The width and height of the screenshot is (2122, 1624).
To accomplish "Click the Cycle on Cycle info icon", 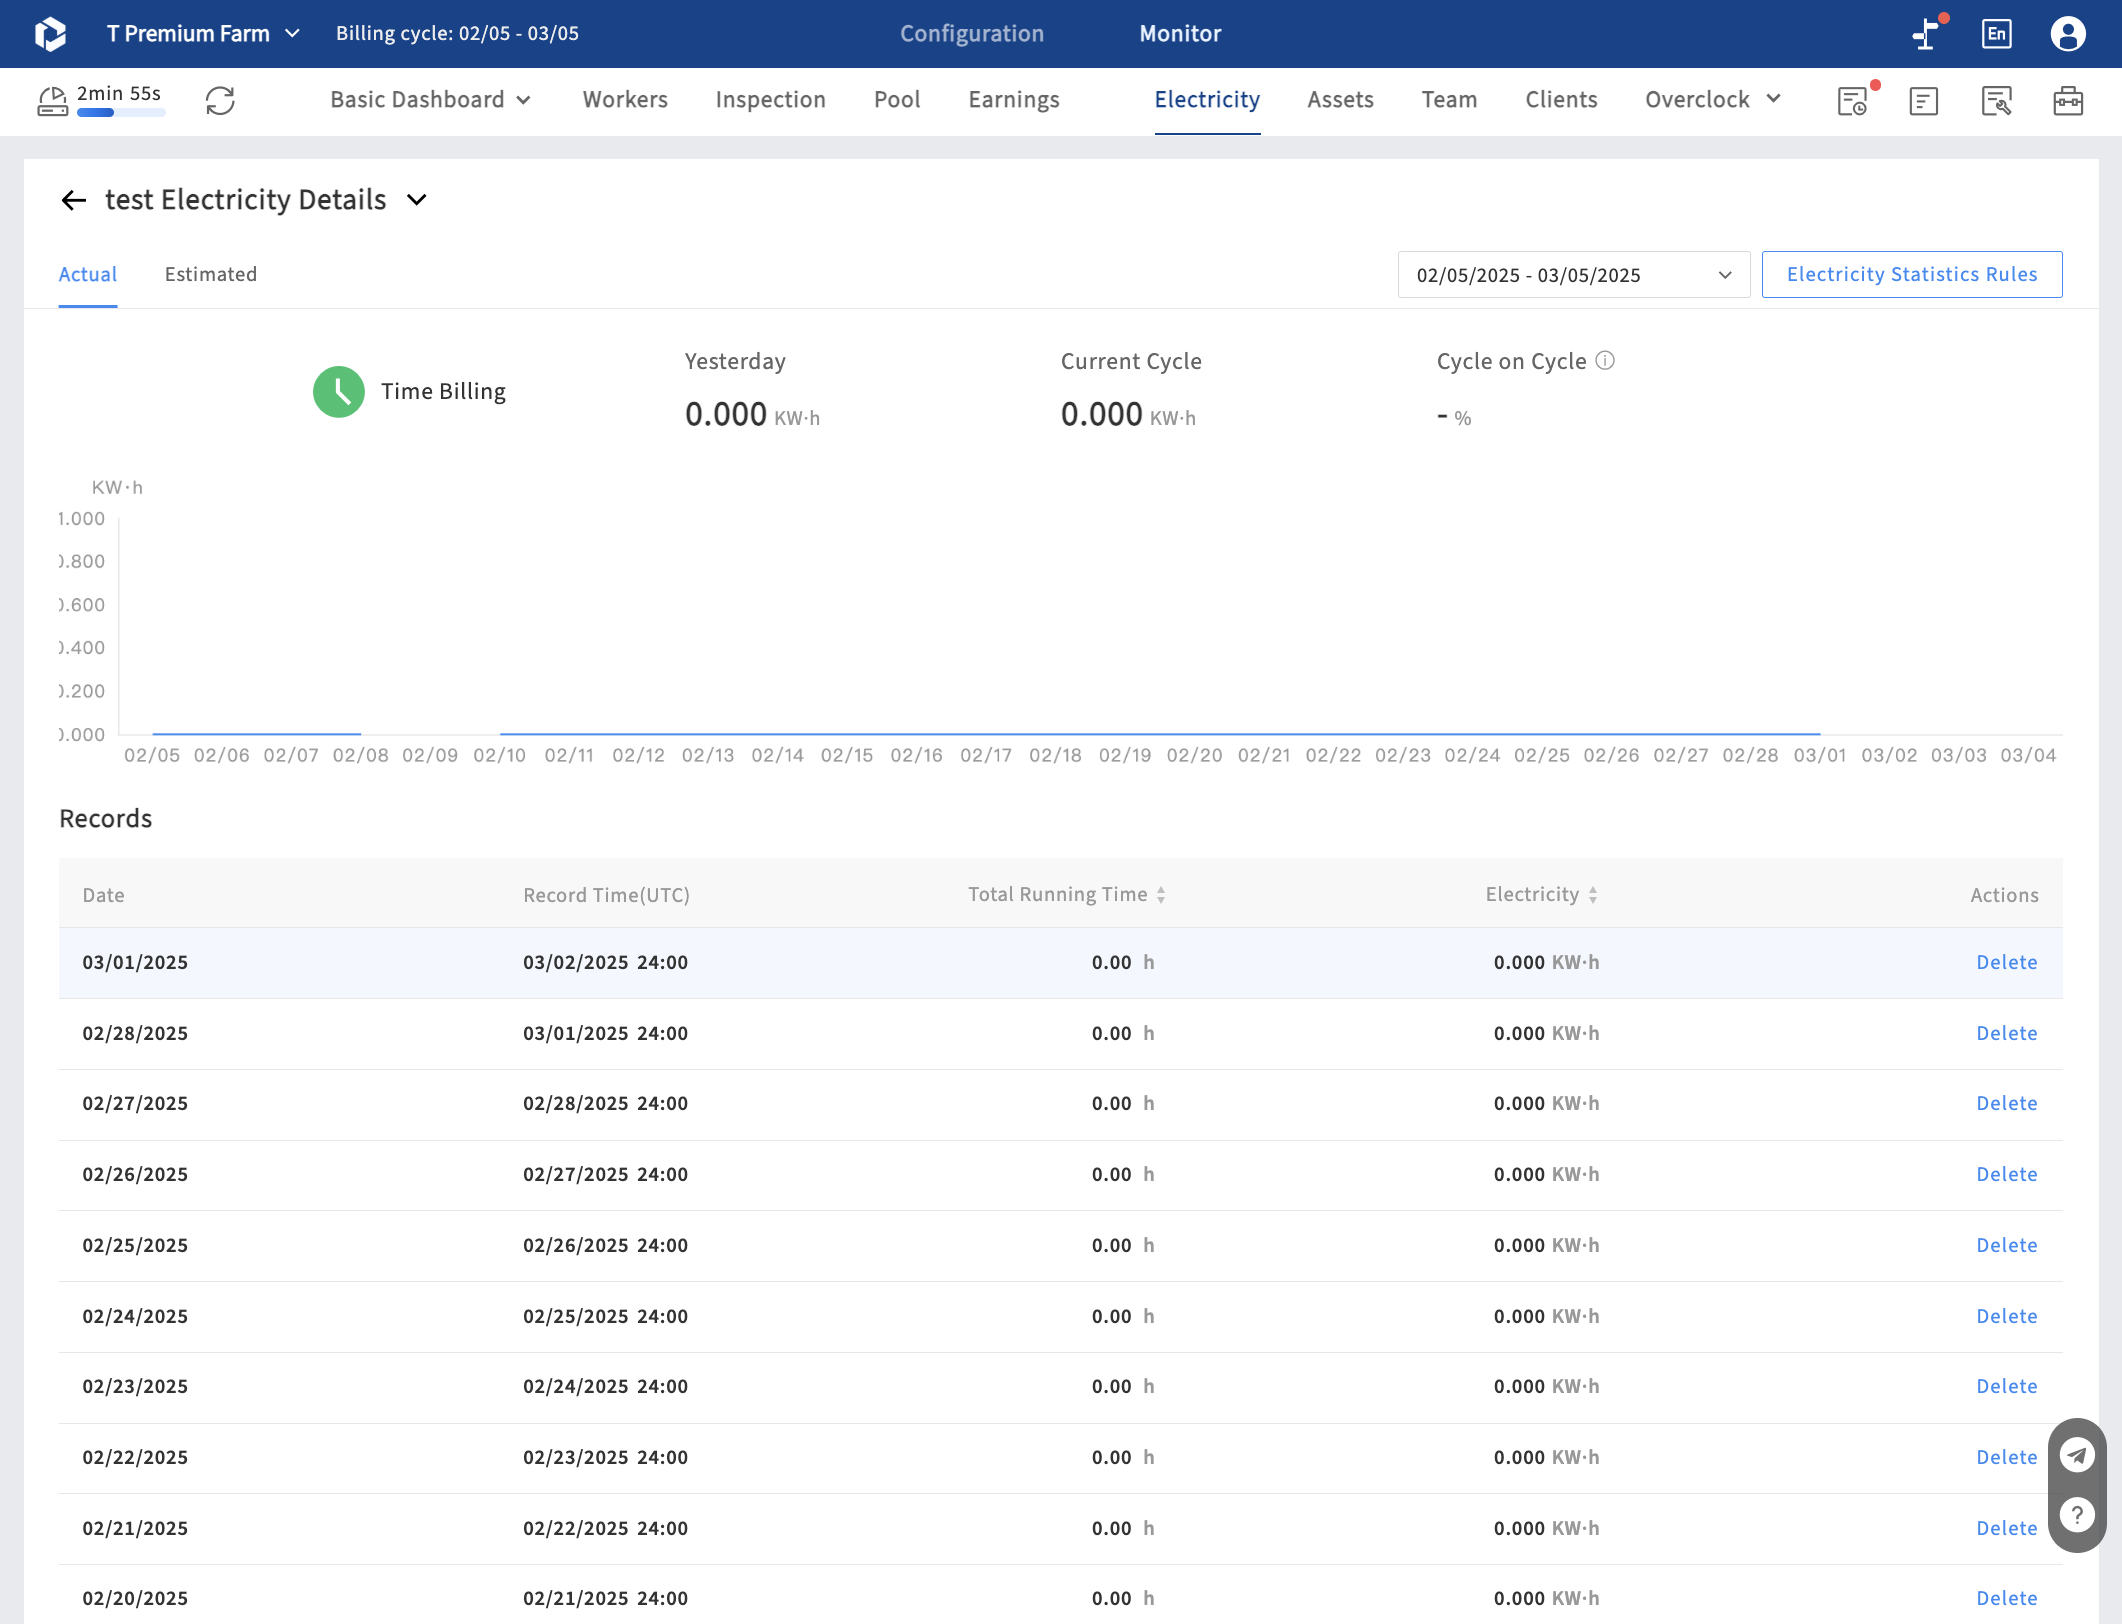I will [x=1605, y=361].
